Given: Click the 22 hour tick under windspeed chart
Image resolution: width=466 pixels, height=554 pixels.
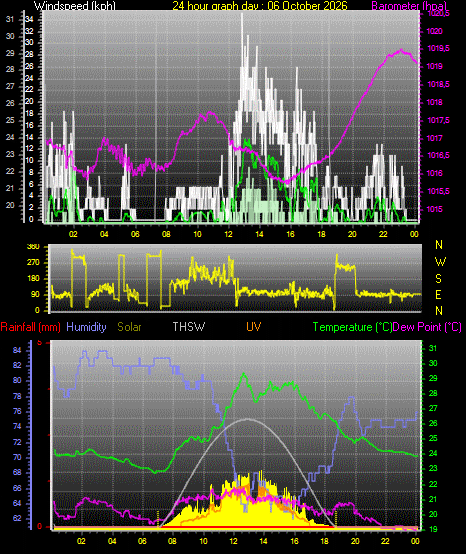Looking at the screenshot, I should coord(383,234).
